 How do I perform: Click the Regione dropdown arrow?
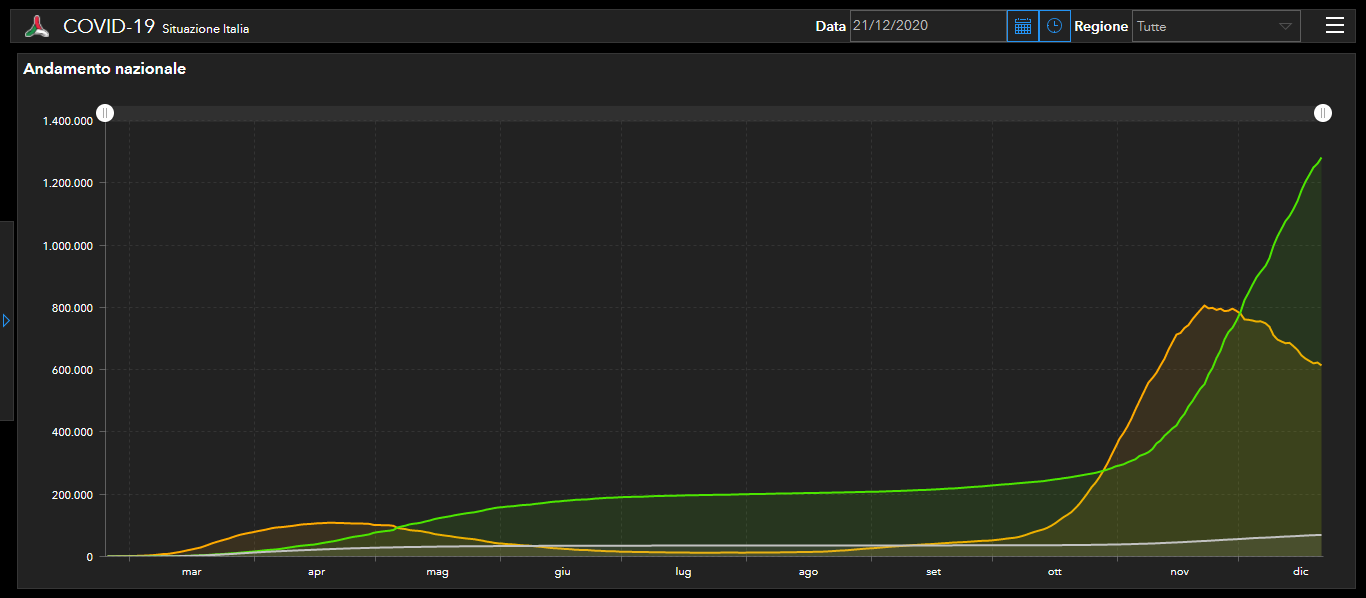click(1285, 27)
